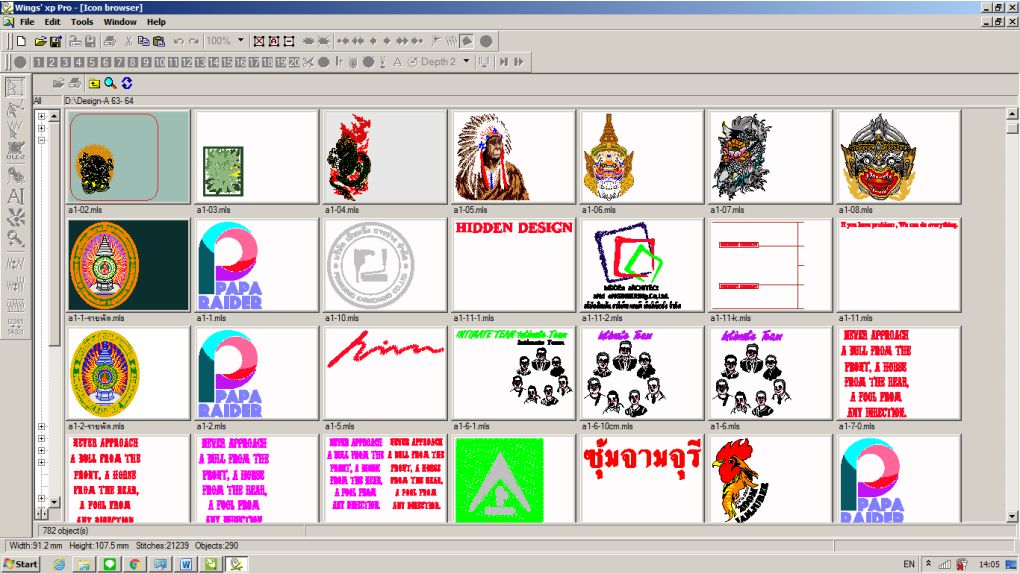This screenshot has height=574, width=1020.
Task: Click the yellow up-folder icon
Action: [93, 83]
